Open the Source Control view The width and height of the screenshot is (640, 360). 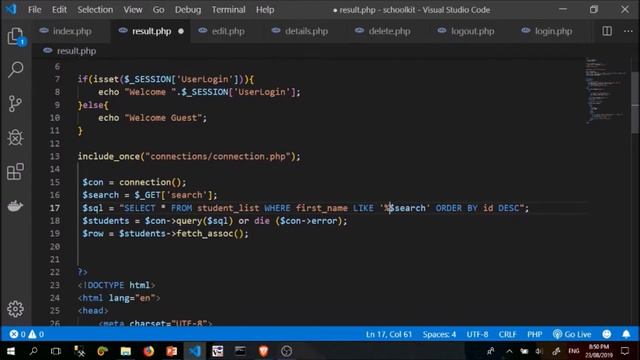click(x=16, y=104)
